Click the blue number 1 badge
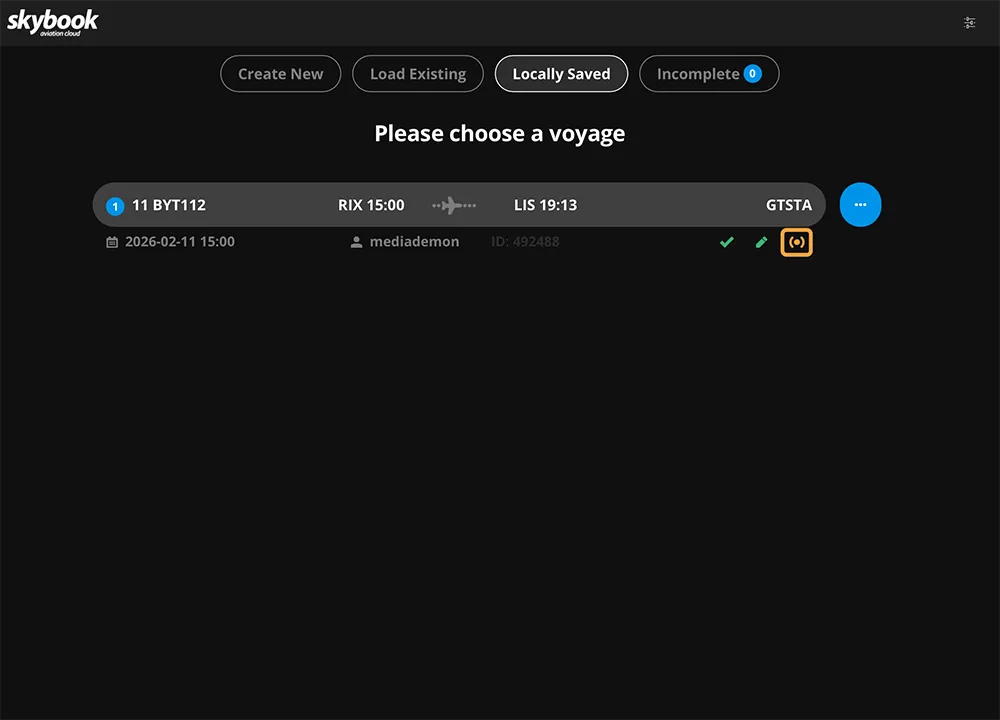 (x=115, y=206)
